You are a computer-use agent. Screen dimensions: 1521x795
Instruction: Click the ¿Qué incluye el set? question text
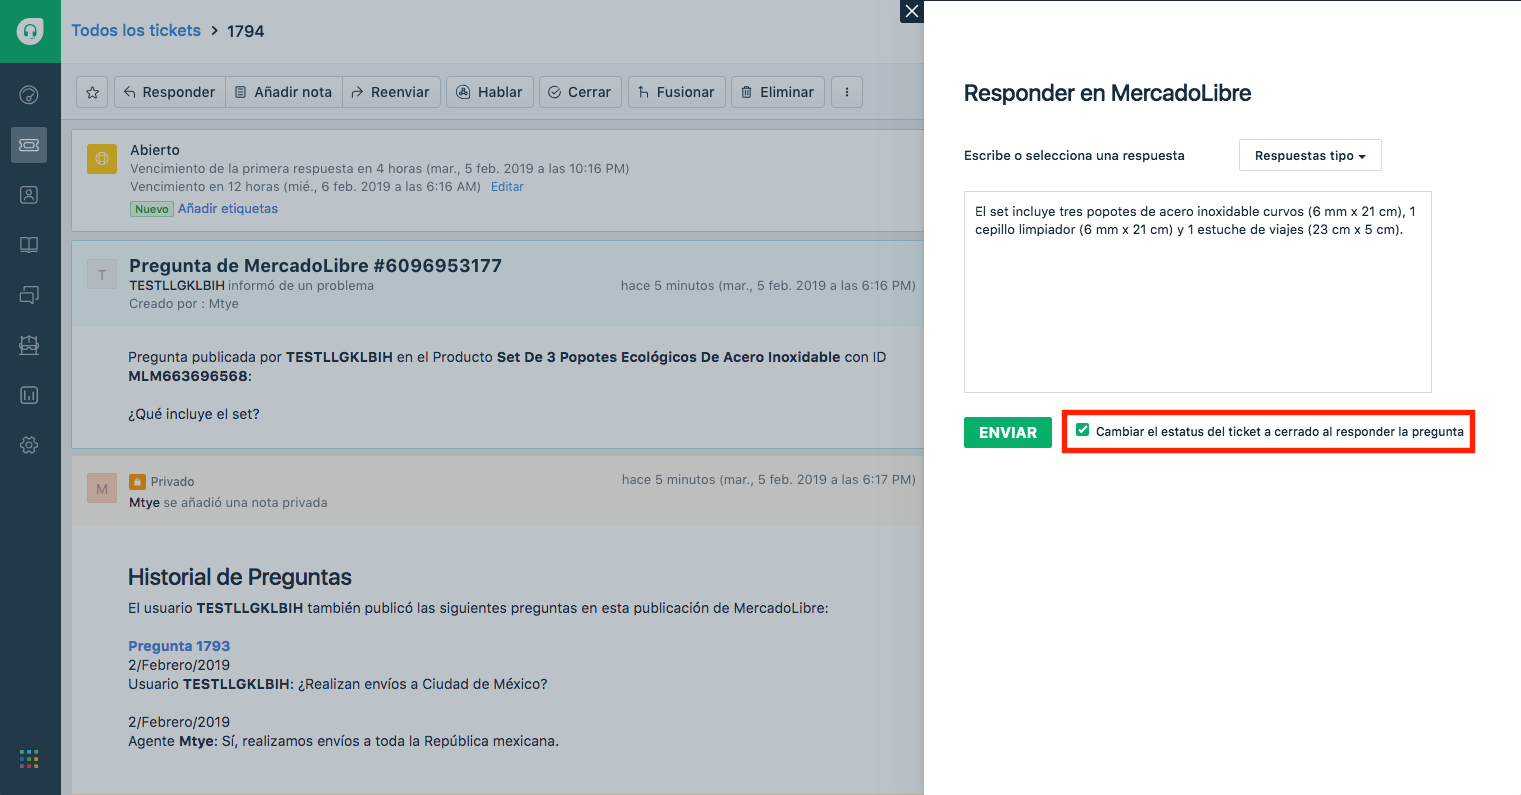point(194,414)
